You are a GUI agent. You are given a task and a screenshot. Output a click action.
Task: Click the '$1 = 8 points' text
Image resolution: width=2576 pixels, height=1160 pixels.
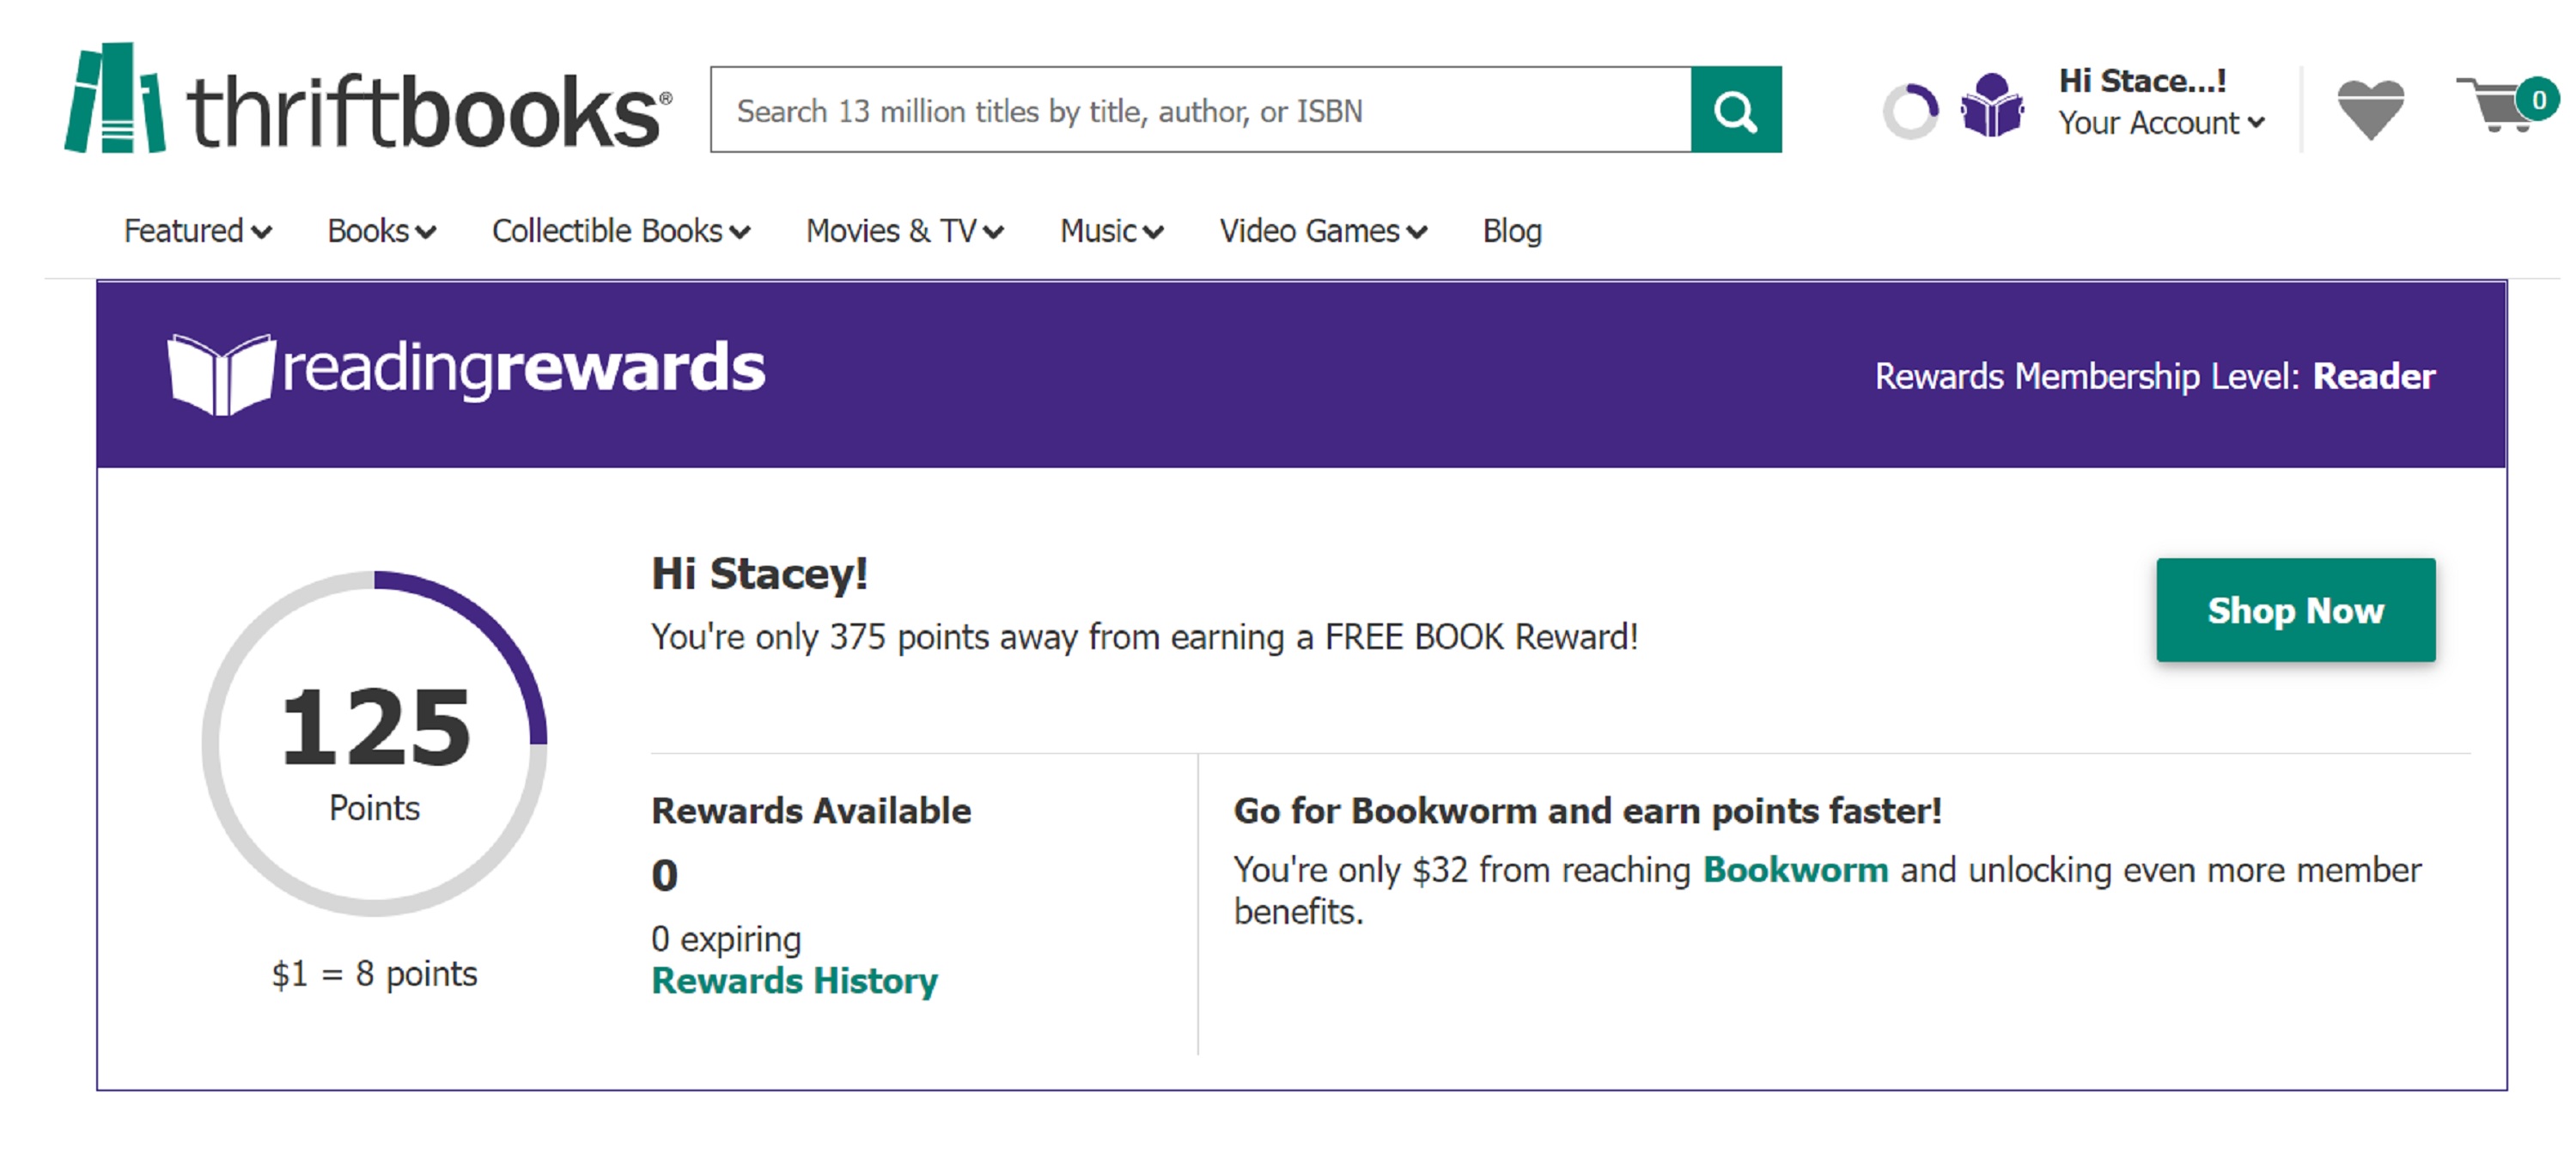click(x=375, y=974)
